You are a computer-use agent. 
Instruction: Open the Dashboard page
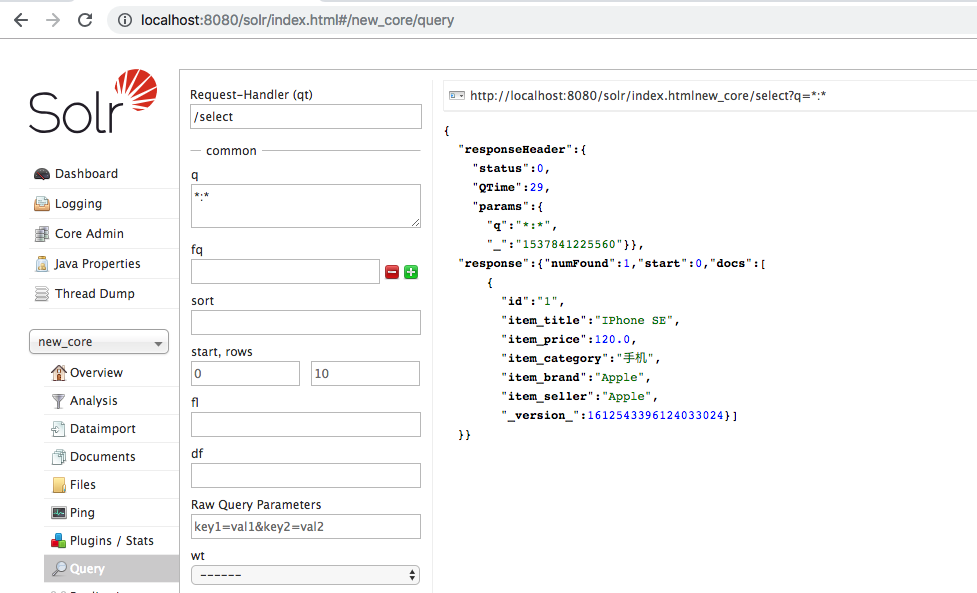86,174
